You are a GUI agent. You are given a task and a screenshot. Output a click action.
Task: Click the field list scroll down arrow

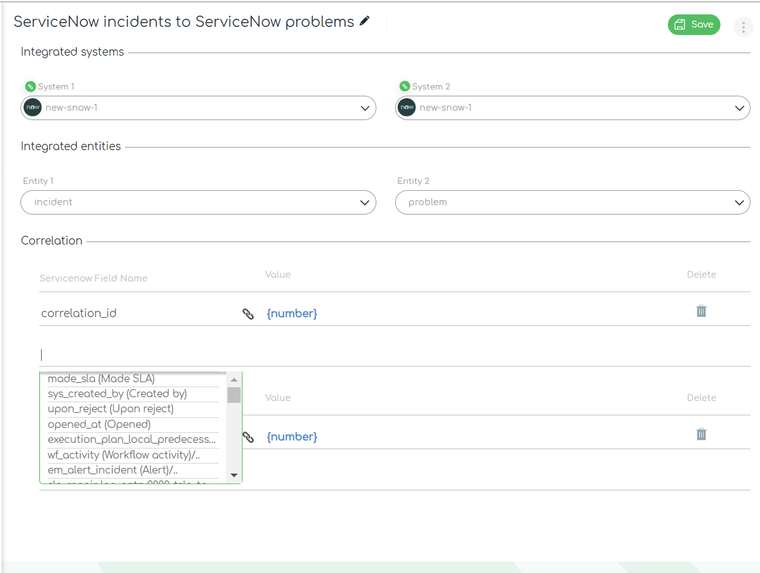(x=234, y=475)
